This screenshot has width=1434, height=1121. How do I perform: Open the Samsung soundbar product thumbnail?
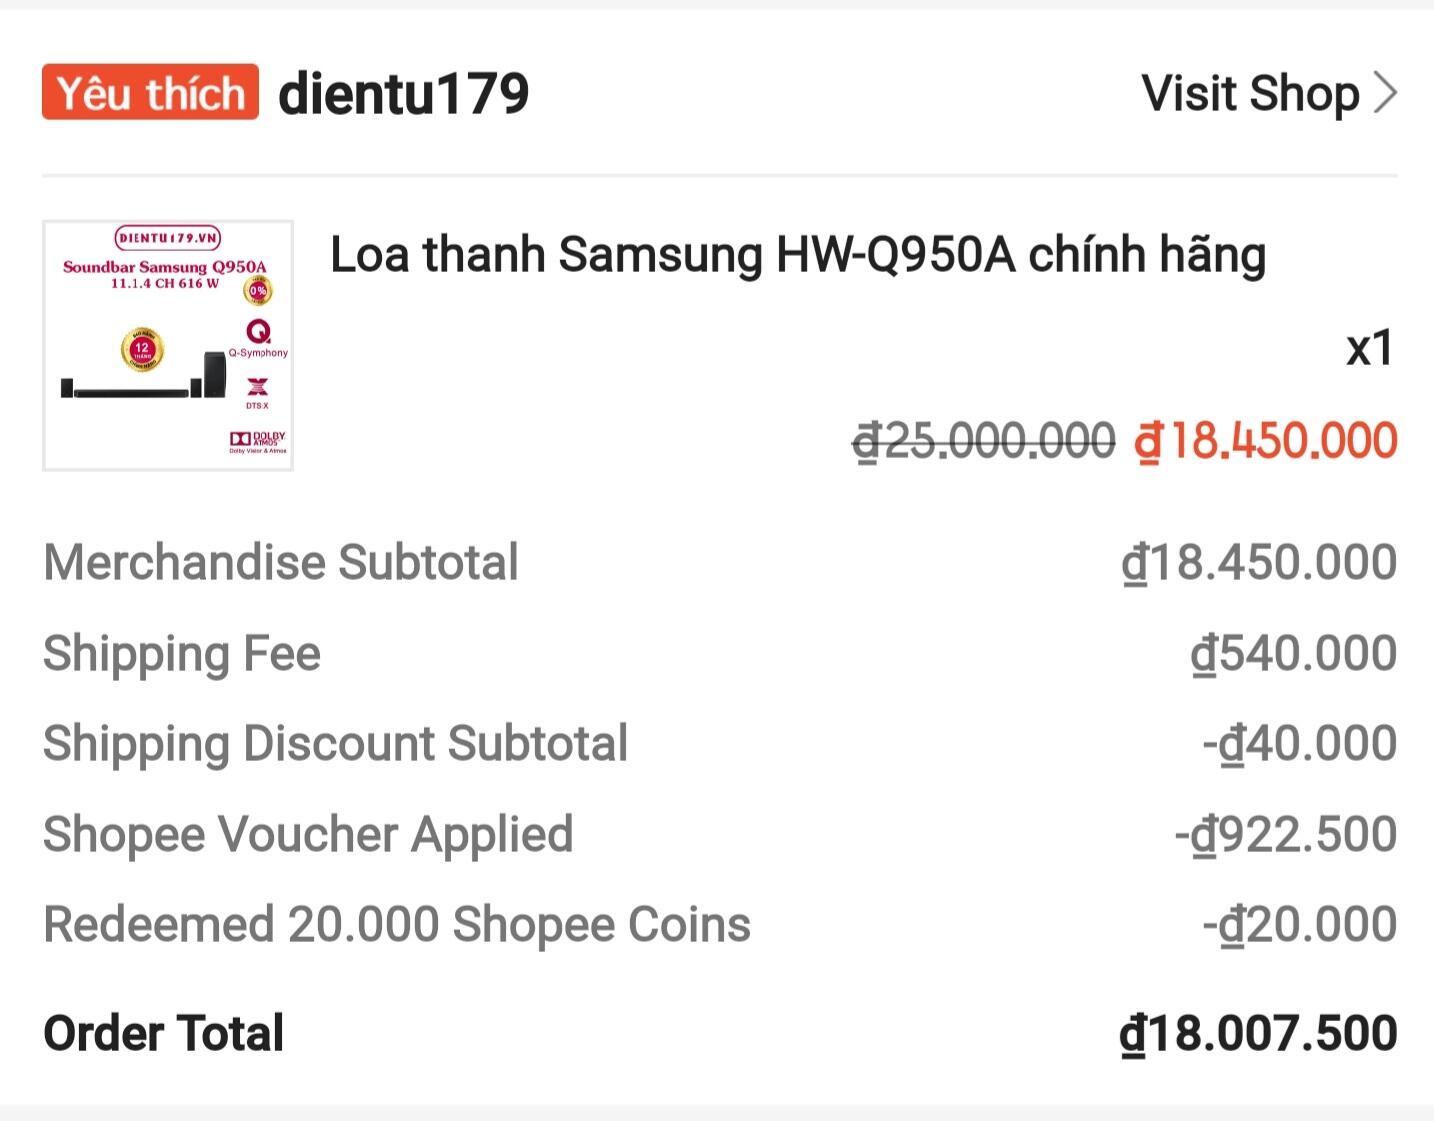tap(167, 345)
